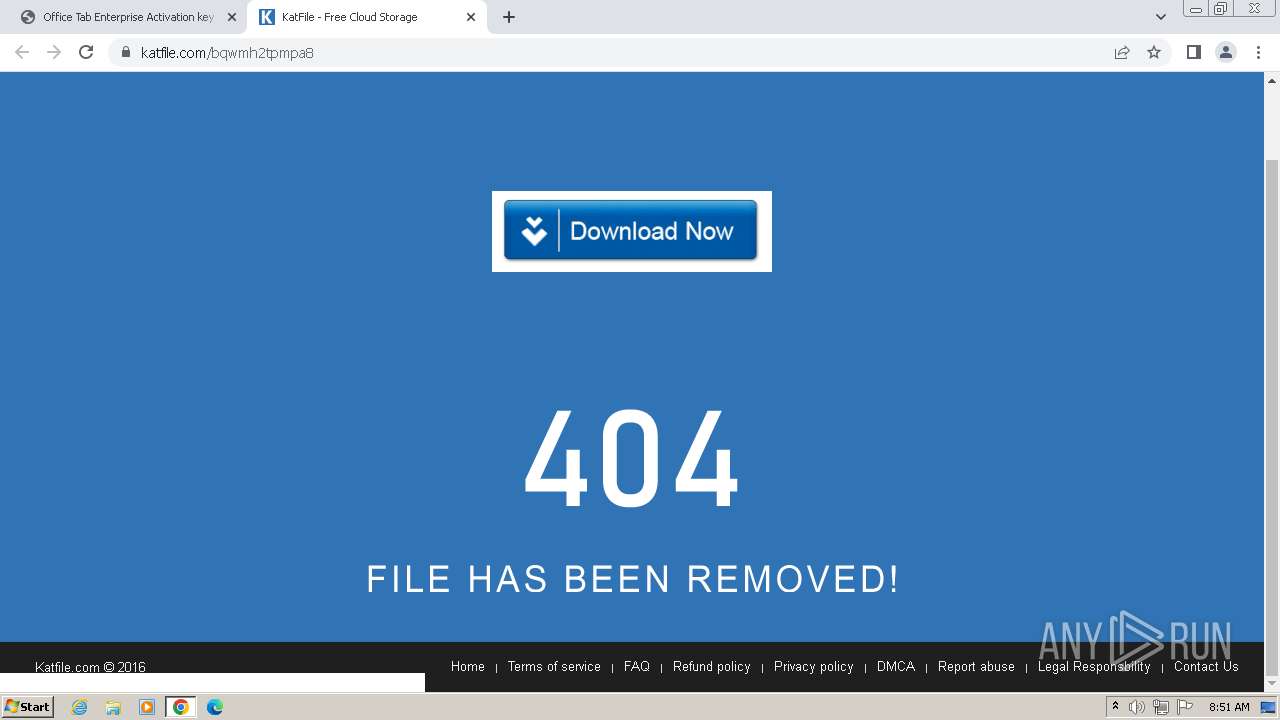Open a new browser tab
The width and height of the screenshot is (1280, 720).
pyautogui.click(x=508, y=17)
